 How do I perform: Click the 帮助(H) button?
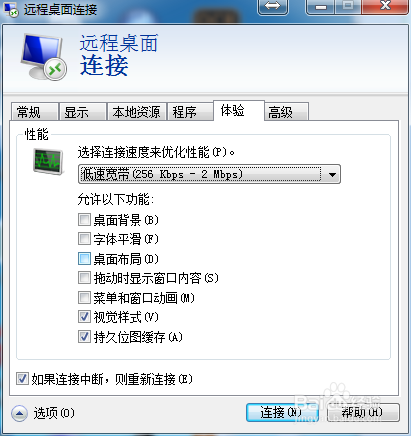click(x=363, y=413)
